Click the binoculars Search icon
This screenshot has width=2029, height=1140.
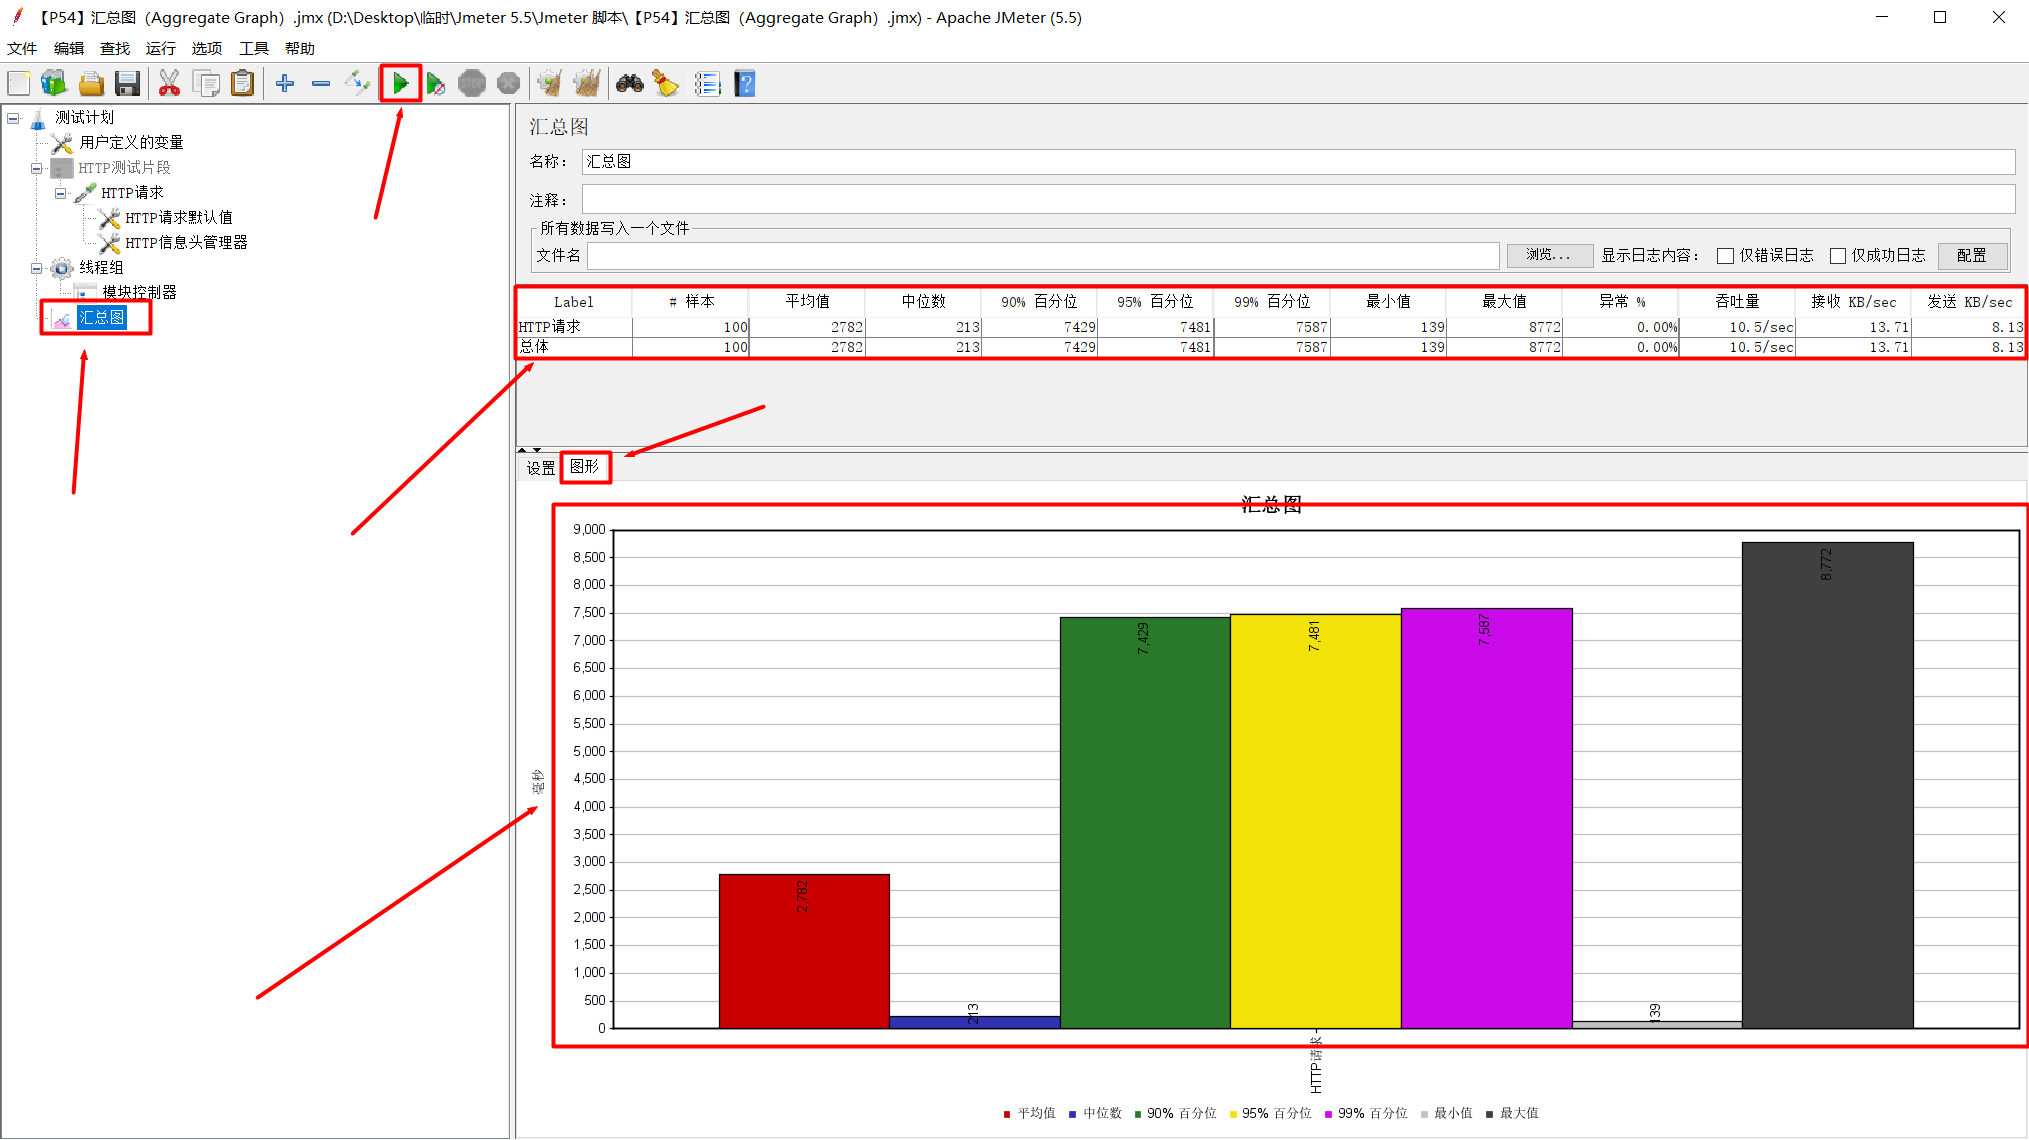point(629,84)
